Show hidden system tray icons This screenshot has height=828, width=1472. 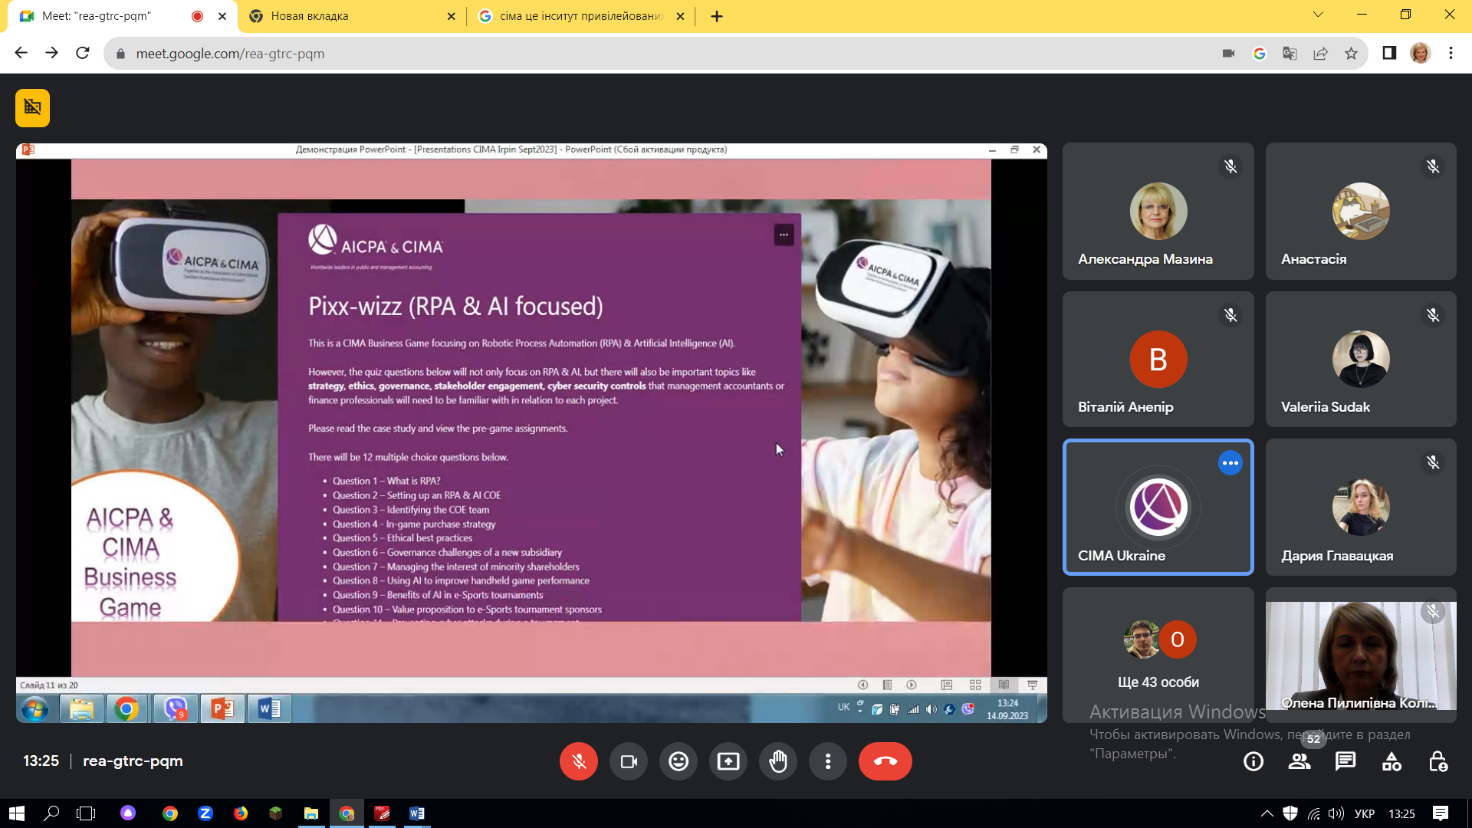click(x=1267, y=813)
